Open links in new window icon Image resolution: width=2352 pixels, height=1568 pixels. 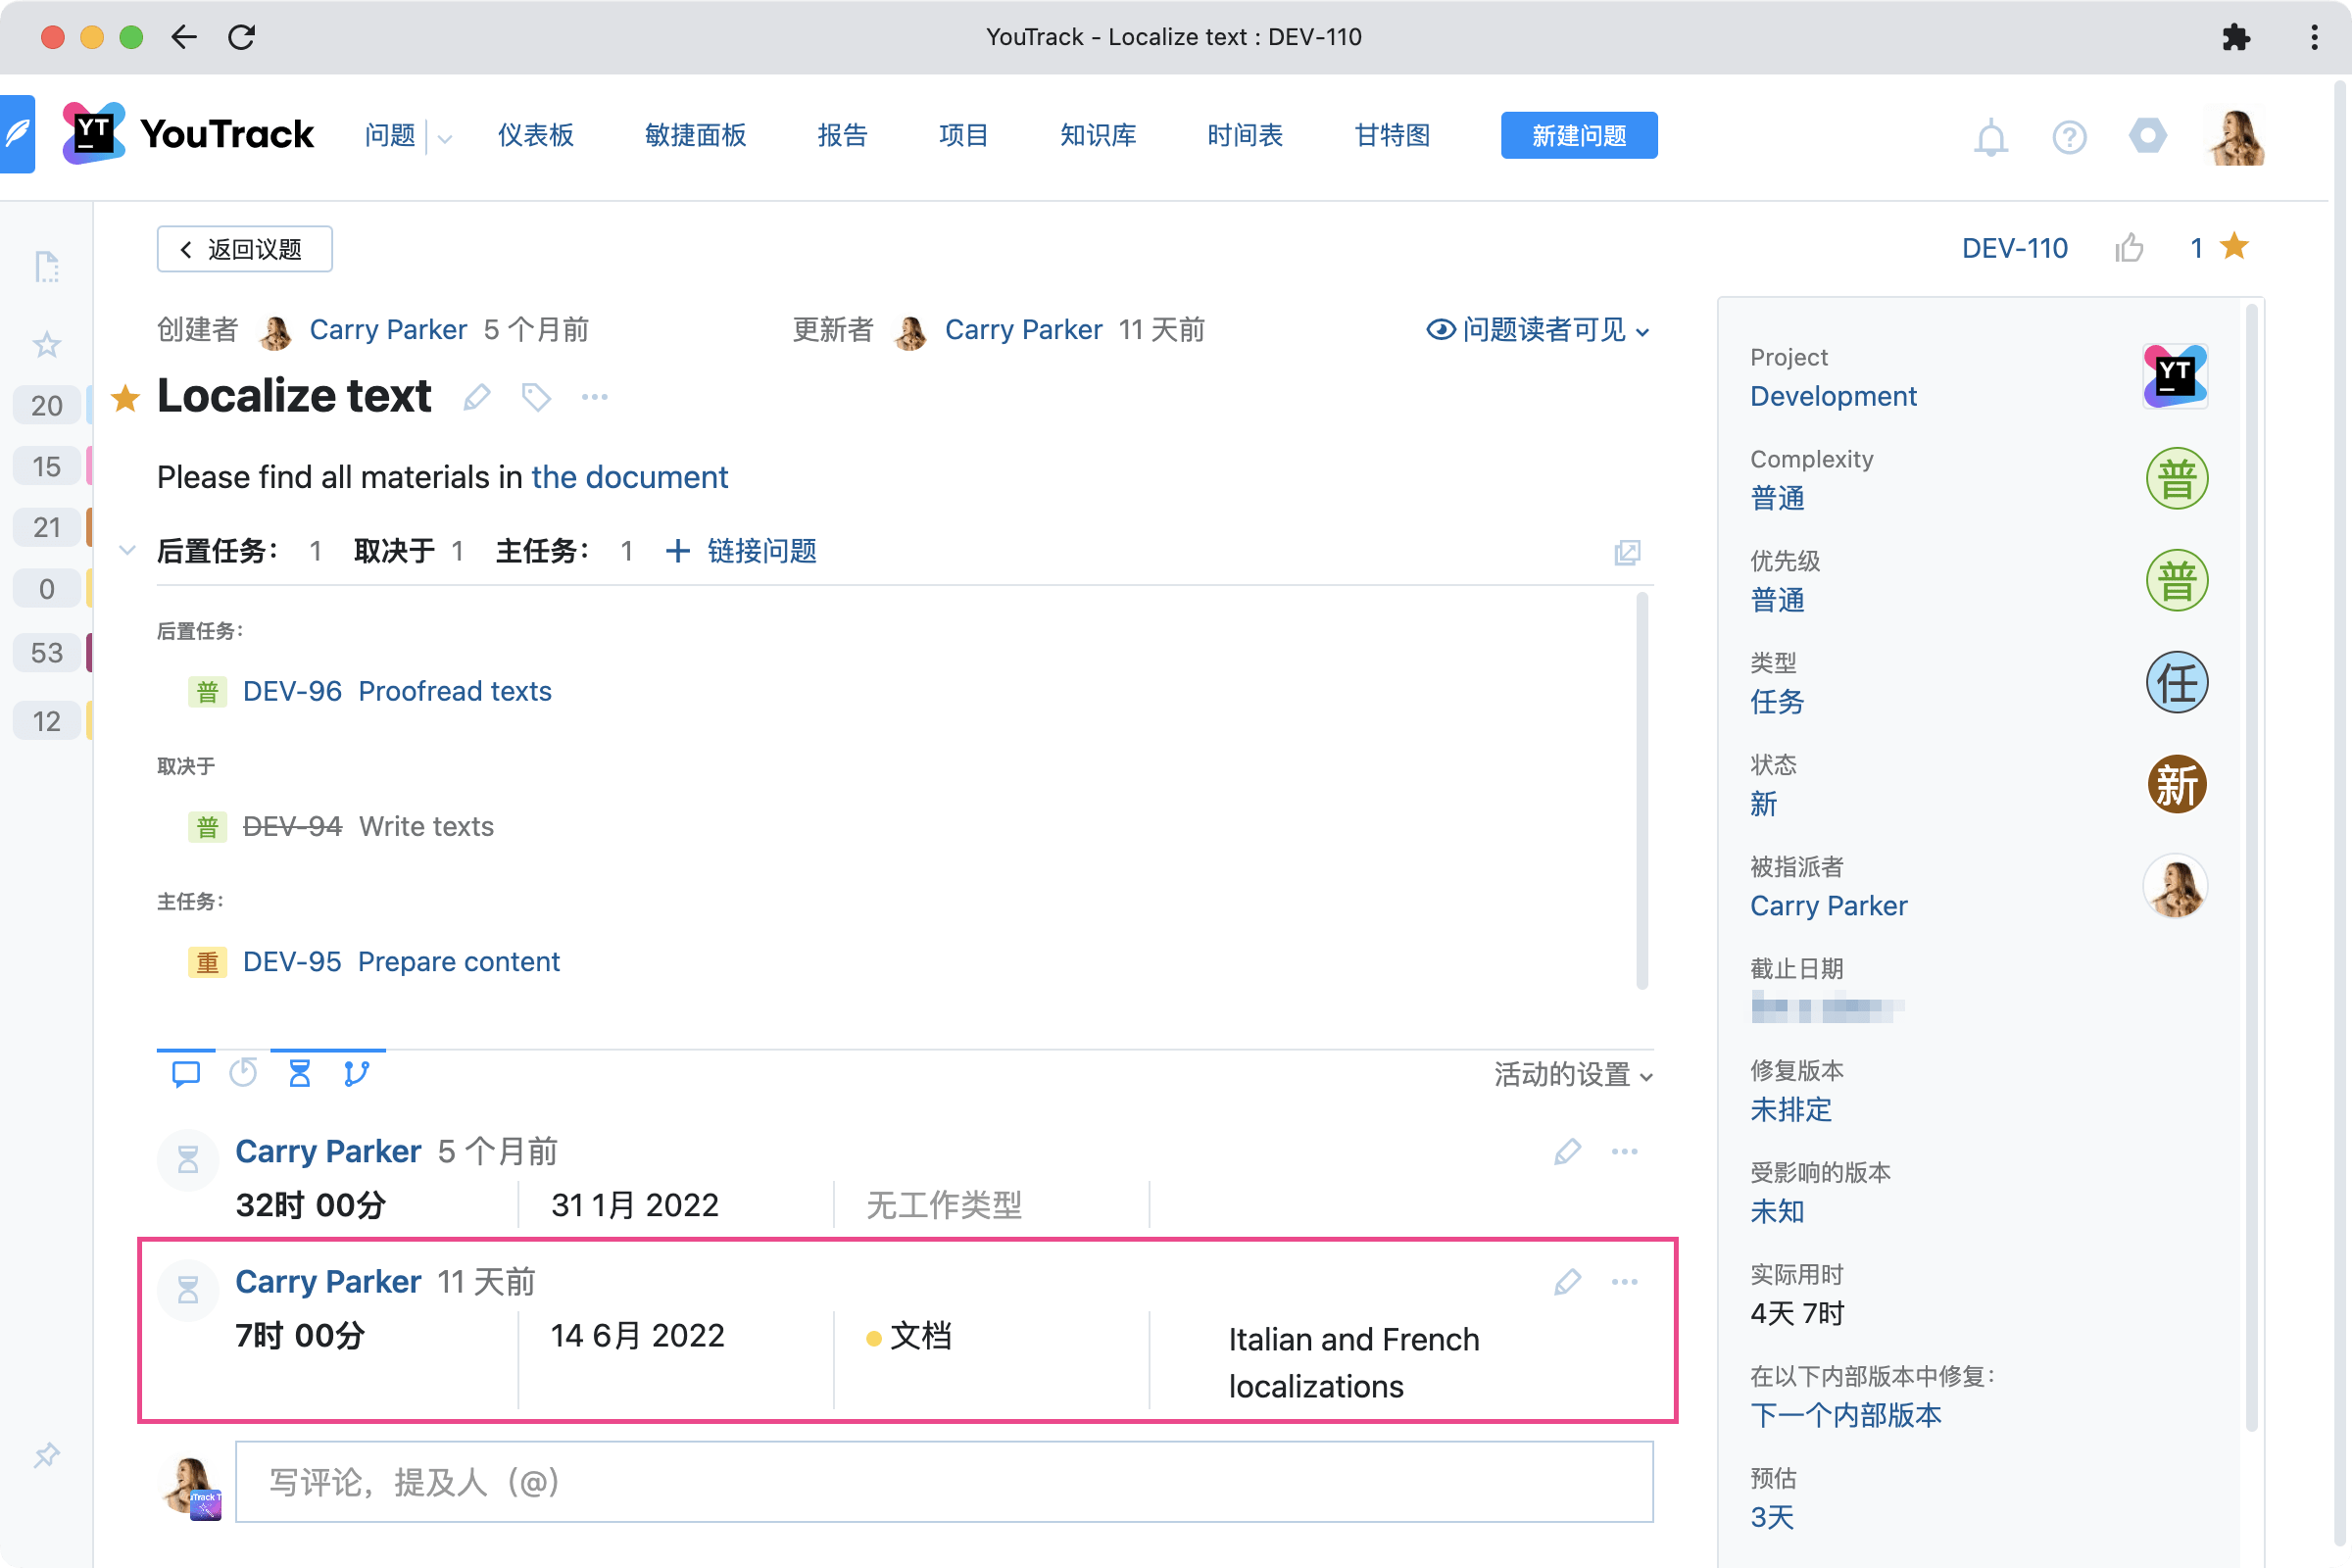pos(1627,552)
